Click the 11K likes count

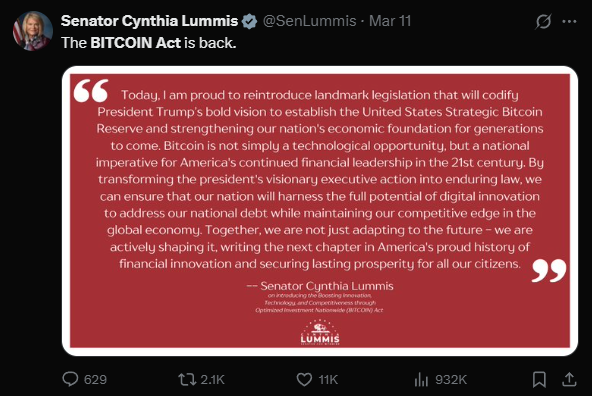coord(328,379)
